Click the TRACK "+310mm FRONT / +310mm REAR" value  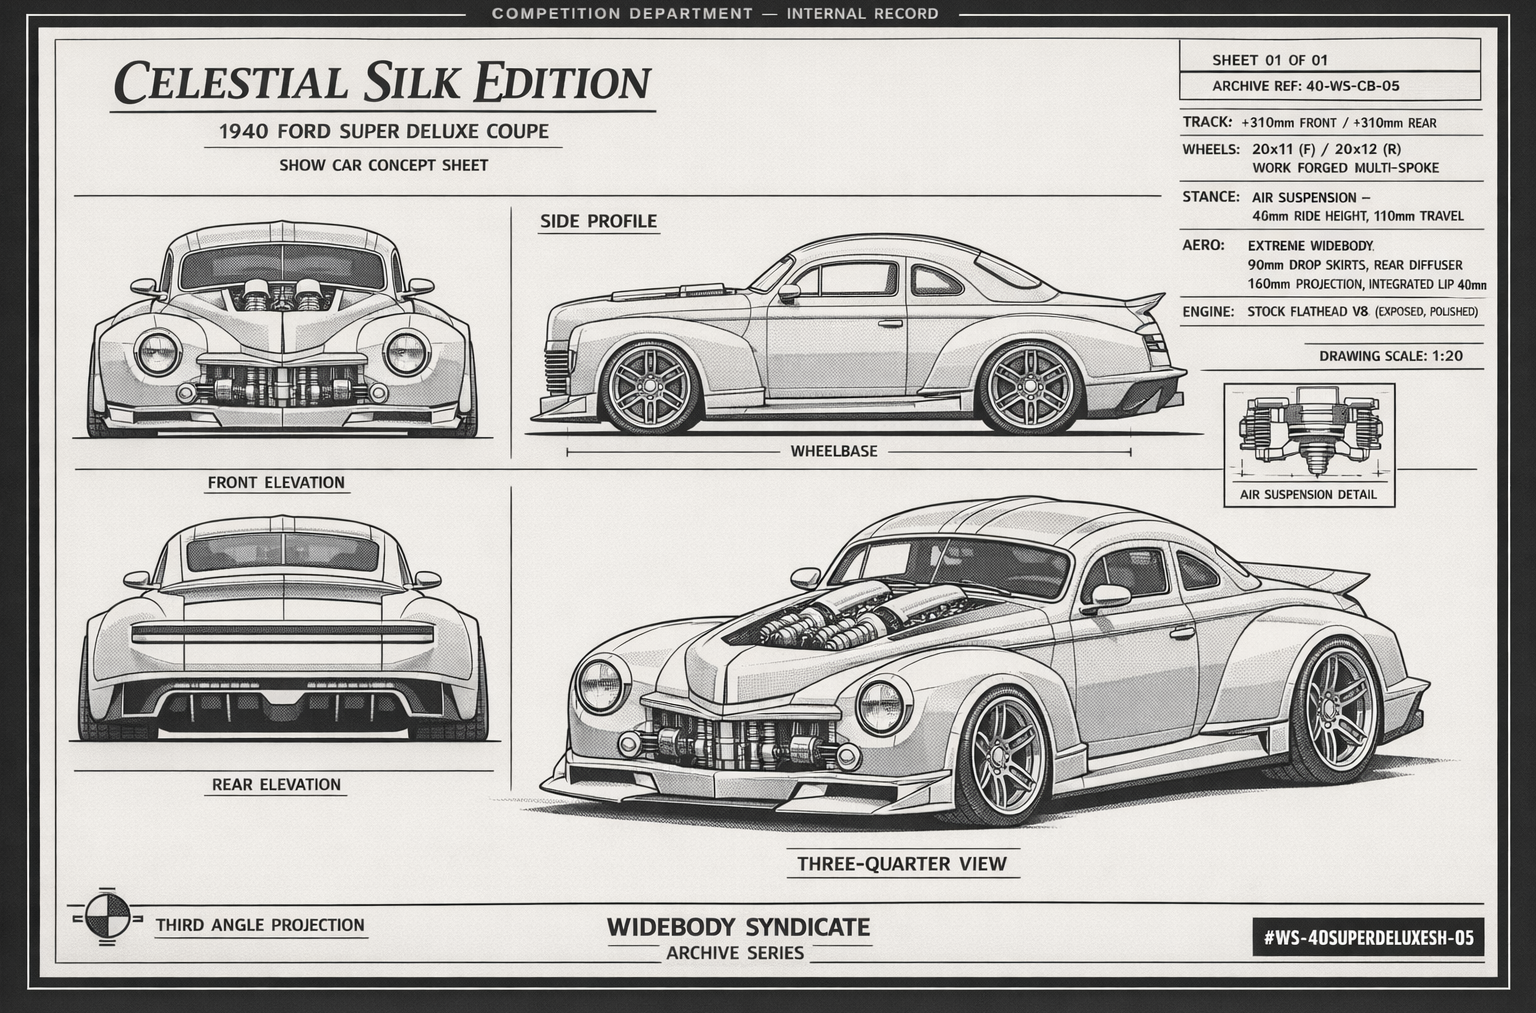tap(1339, 123)
